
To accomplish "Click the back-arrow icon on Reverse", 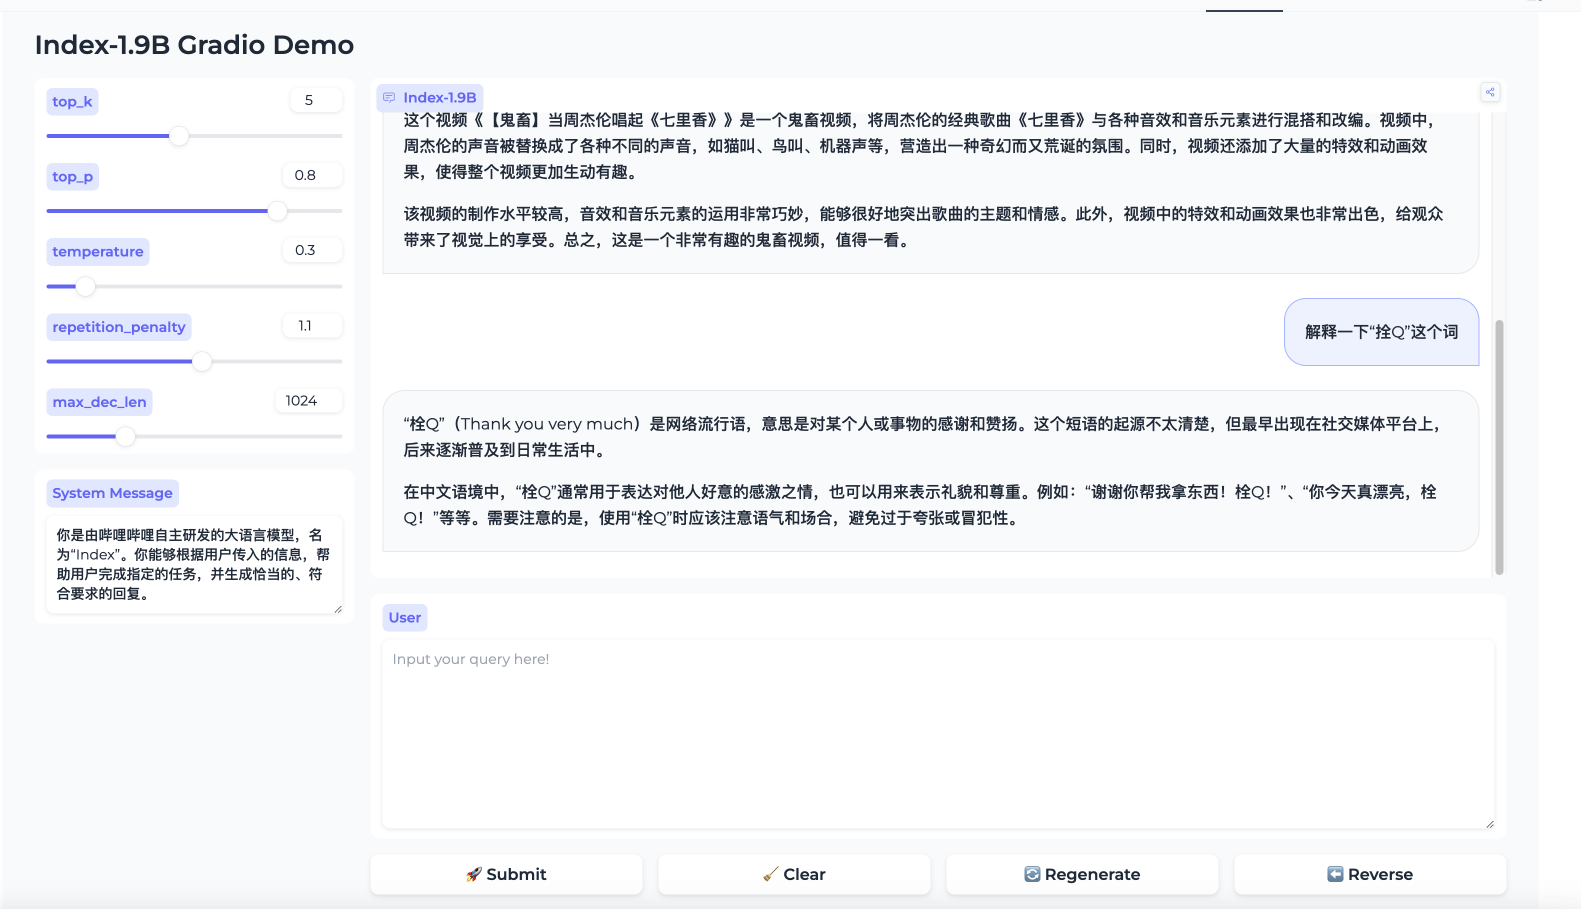I will [x=1335, y=874].
